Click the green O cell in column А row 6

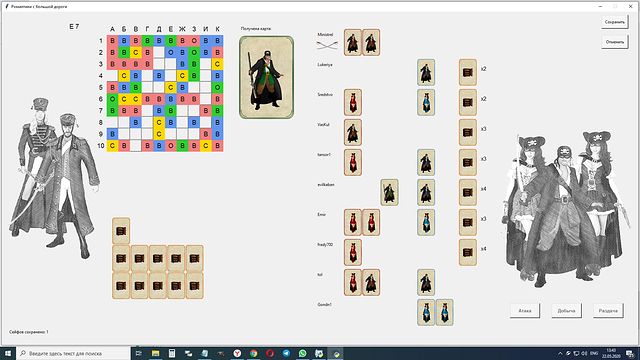coord(112,99)
